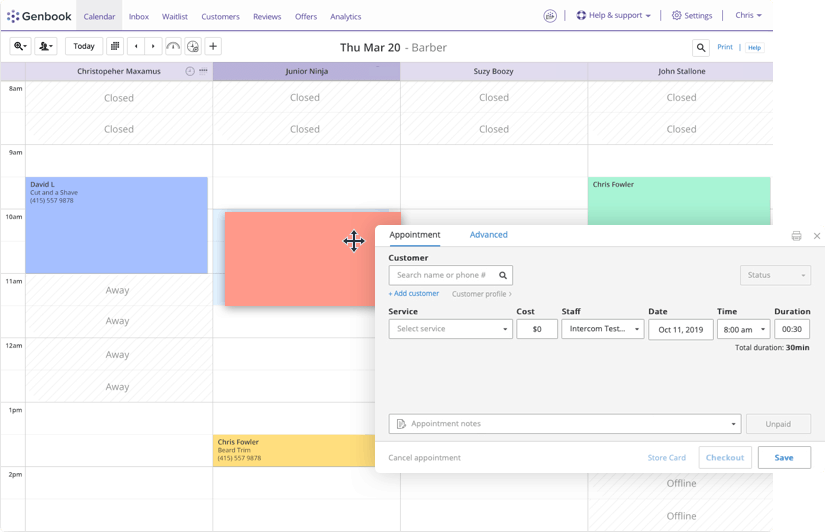The width and height of the screenshot is (825, 532).
Task: Open the Customers tab
Action: [220, 16]
